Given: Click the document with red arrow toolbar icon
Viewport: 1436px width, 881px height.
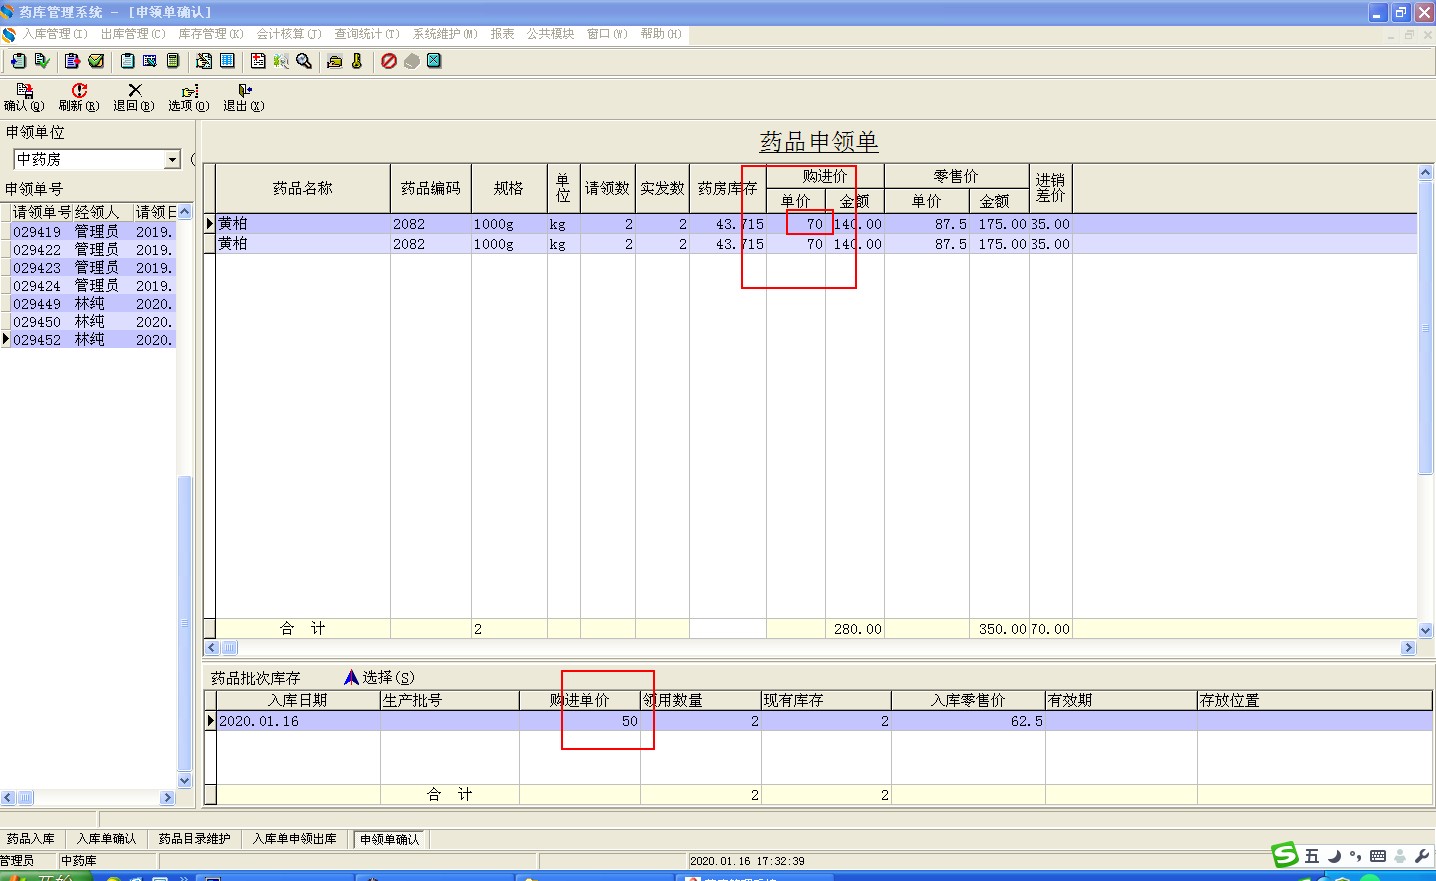Looking at the screenshot, I should pos(72,61).
